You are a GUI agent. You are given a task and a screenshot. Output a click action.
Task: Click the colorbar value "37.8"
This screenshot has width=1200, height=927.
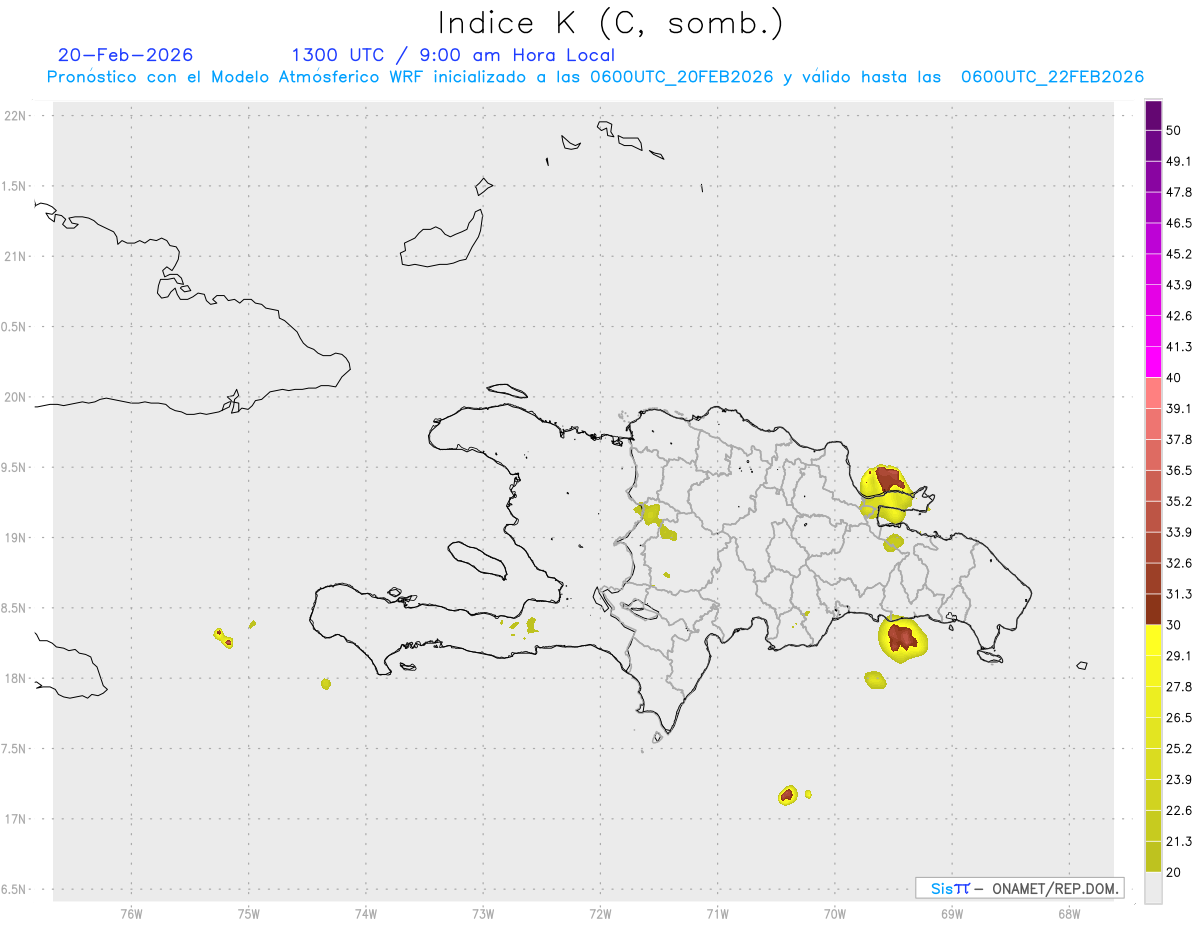click(1179, 439)
